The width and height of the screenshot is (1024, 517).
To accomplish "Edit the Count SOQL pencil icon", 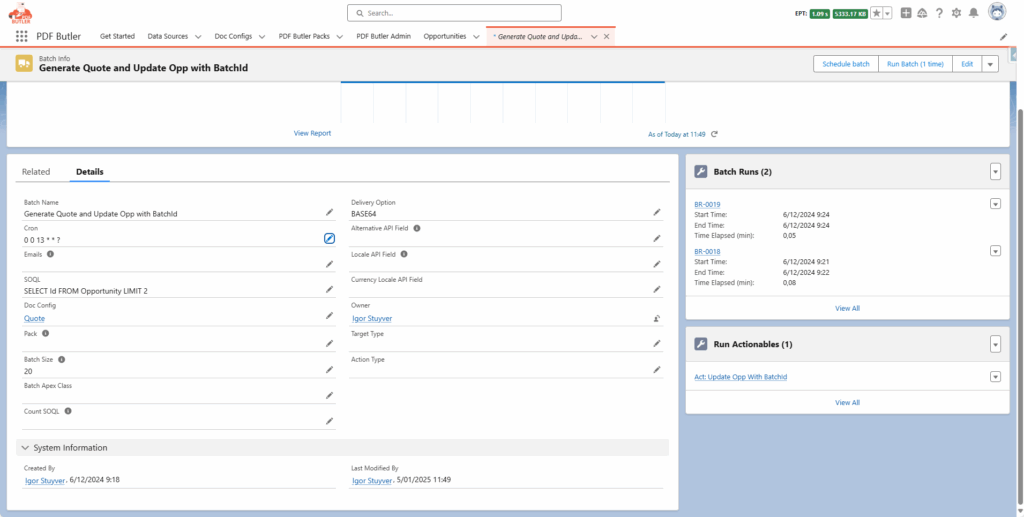I will click(x=329, y=421).
